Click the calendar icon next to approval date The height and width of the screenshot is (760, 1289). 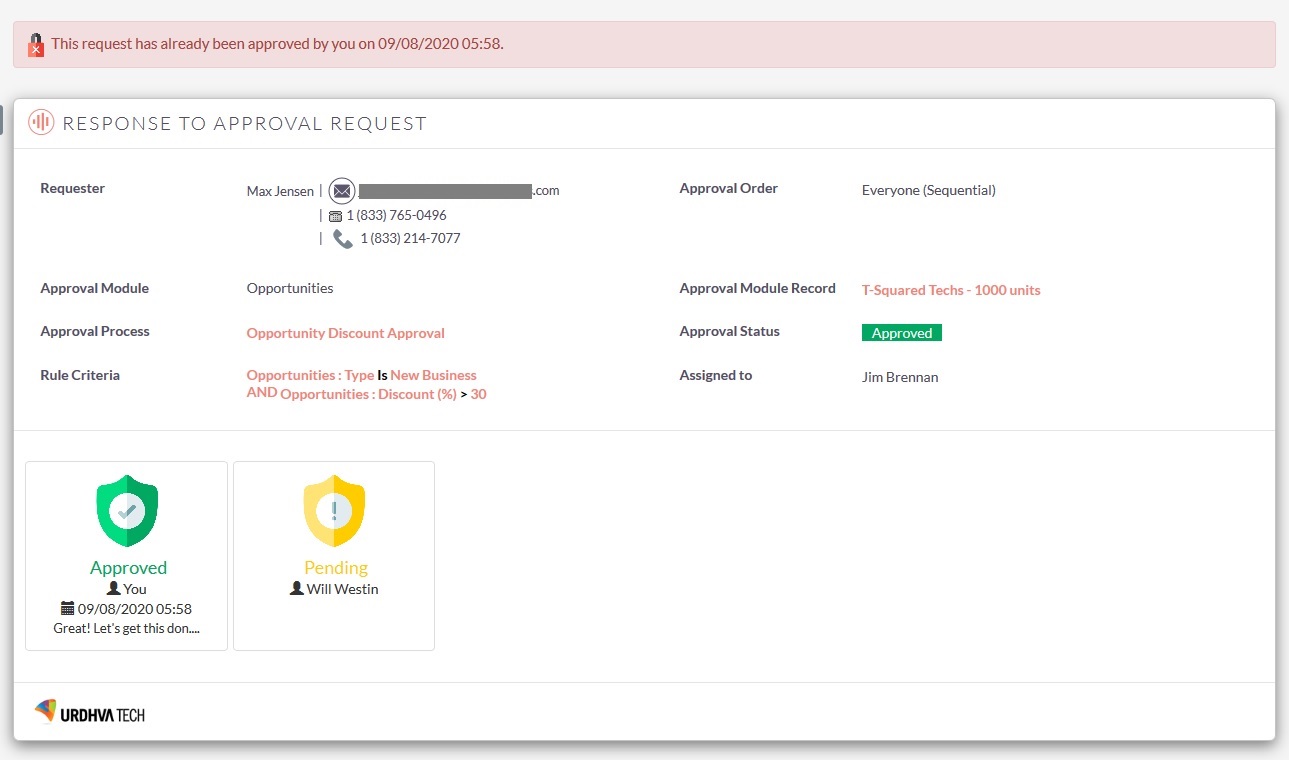pos(67,609)
